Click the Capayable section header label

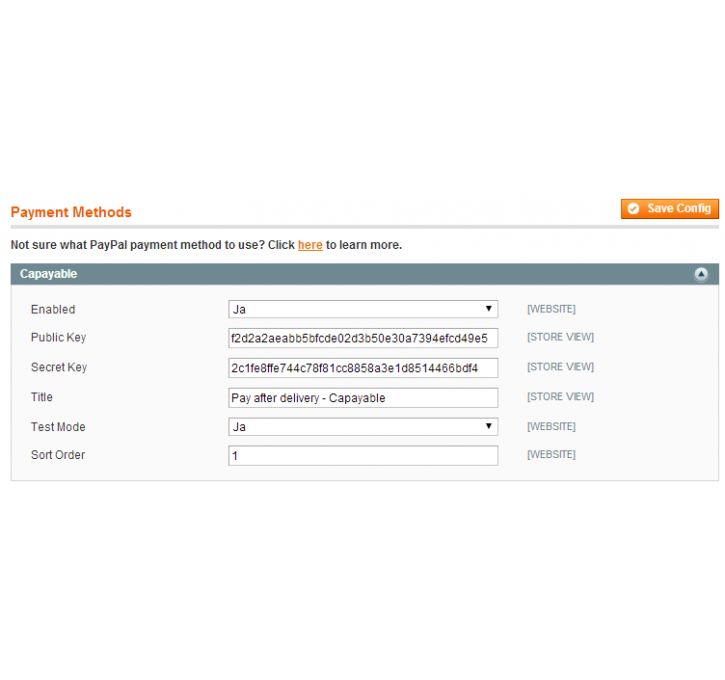49,274
